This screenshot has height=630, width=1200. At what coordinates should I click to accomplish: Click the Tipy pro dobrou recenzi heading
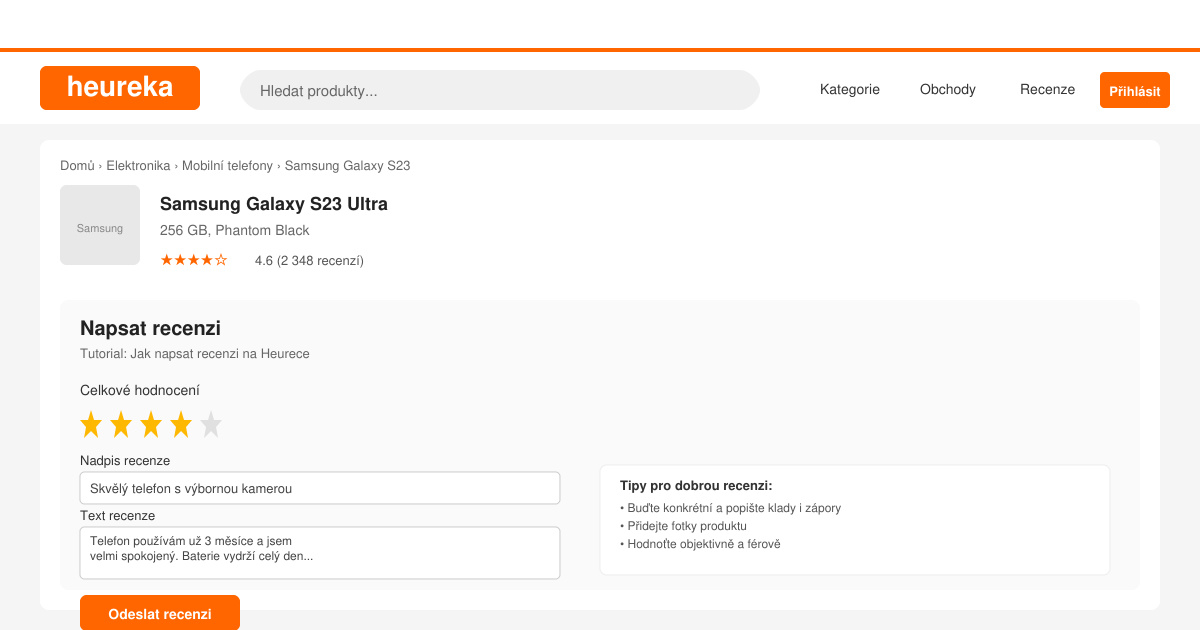click(x=696, y=486)
